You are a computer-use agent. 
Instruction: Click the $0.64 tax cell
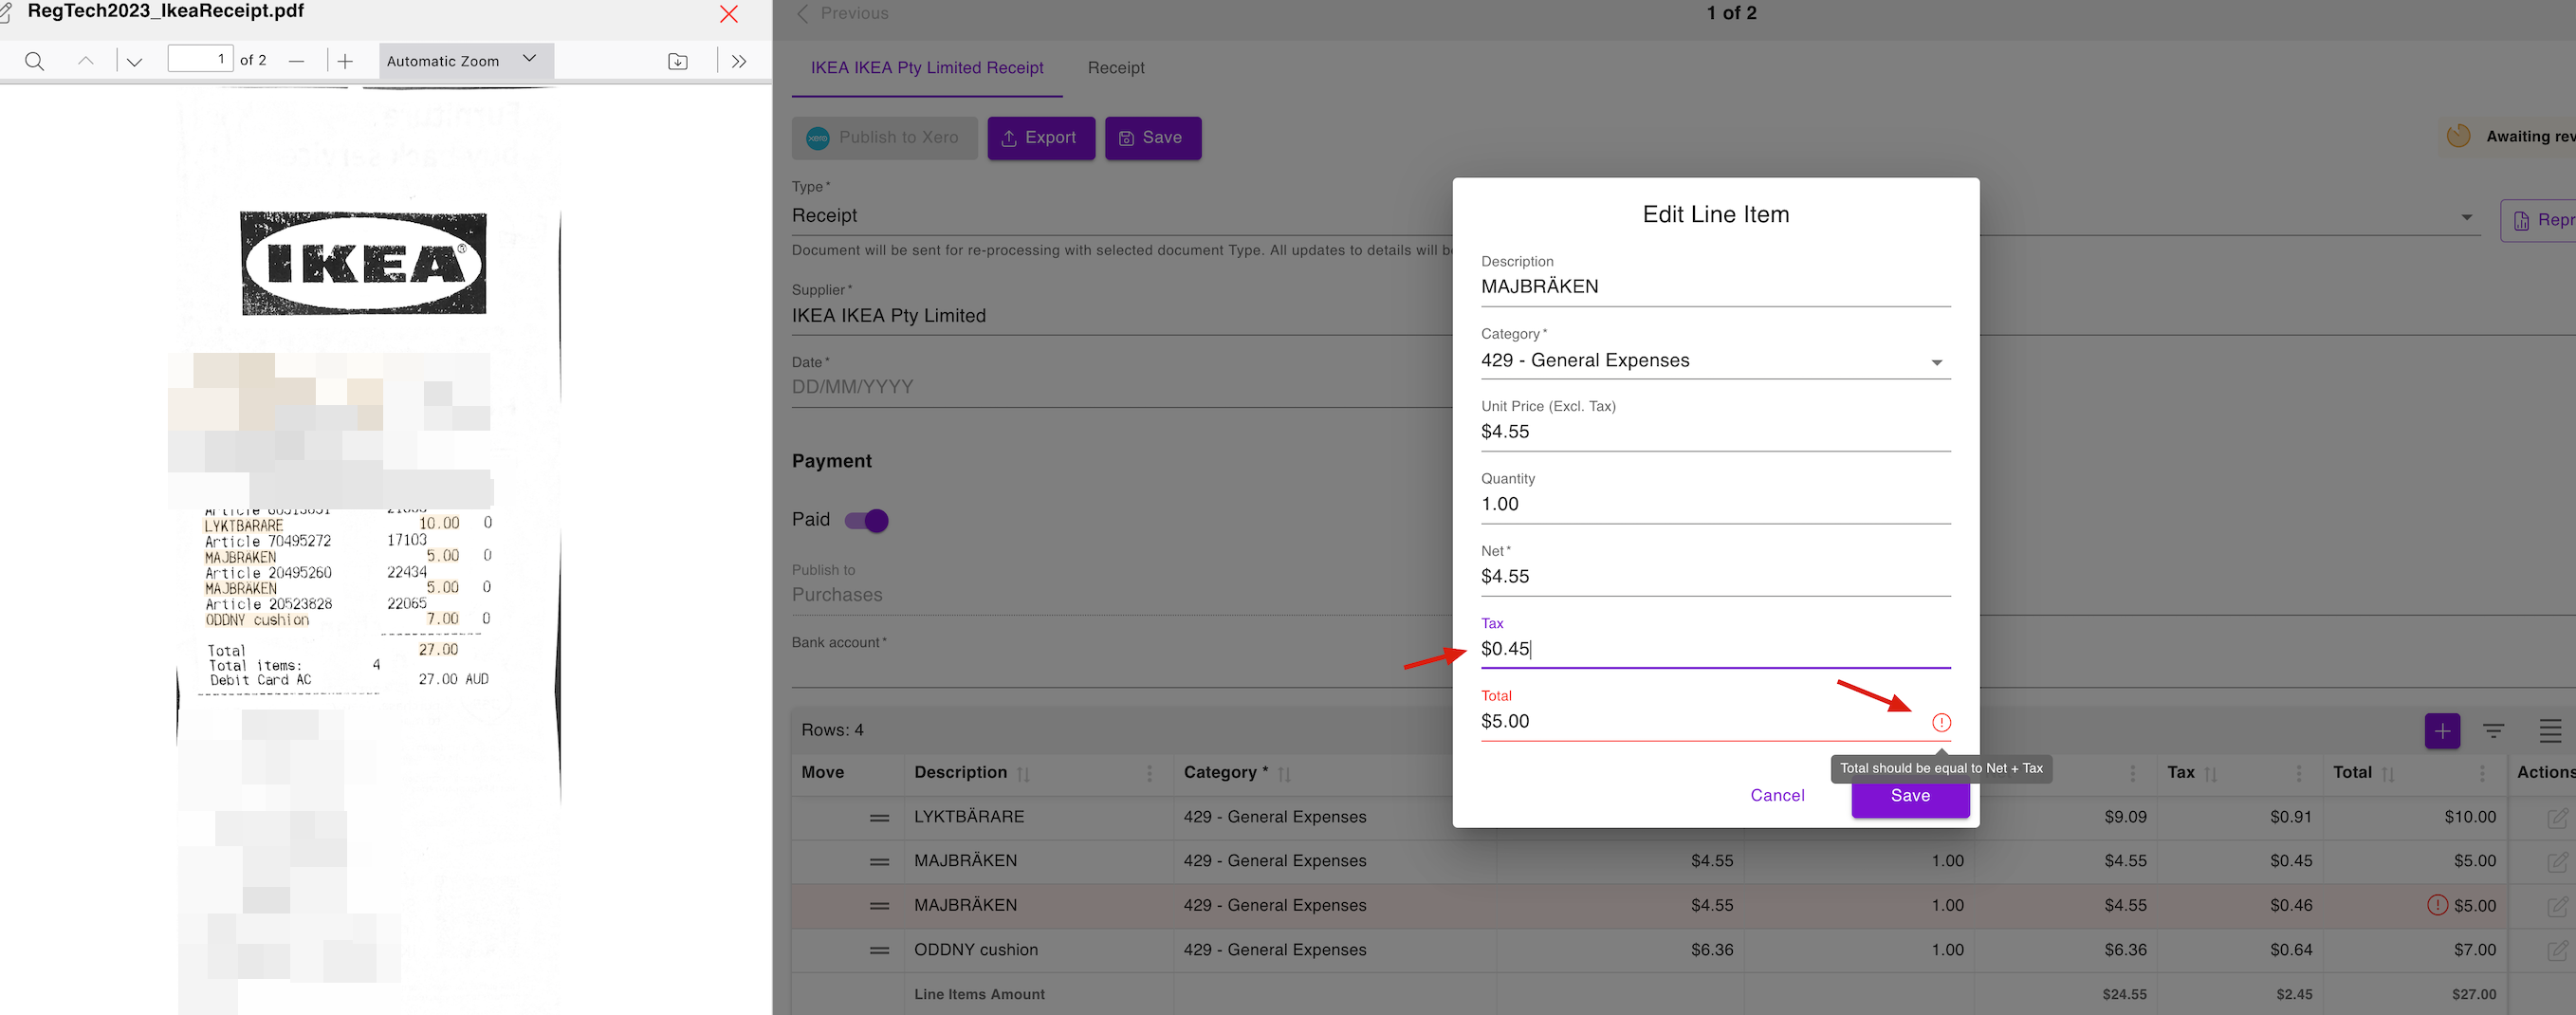(2238, 950)
